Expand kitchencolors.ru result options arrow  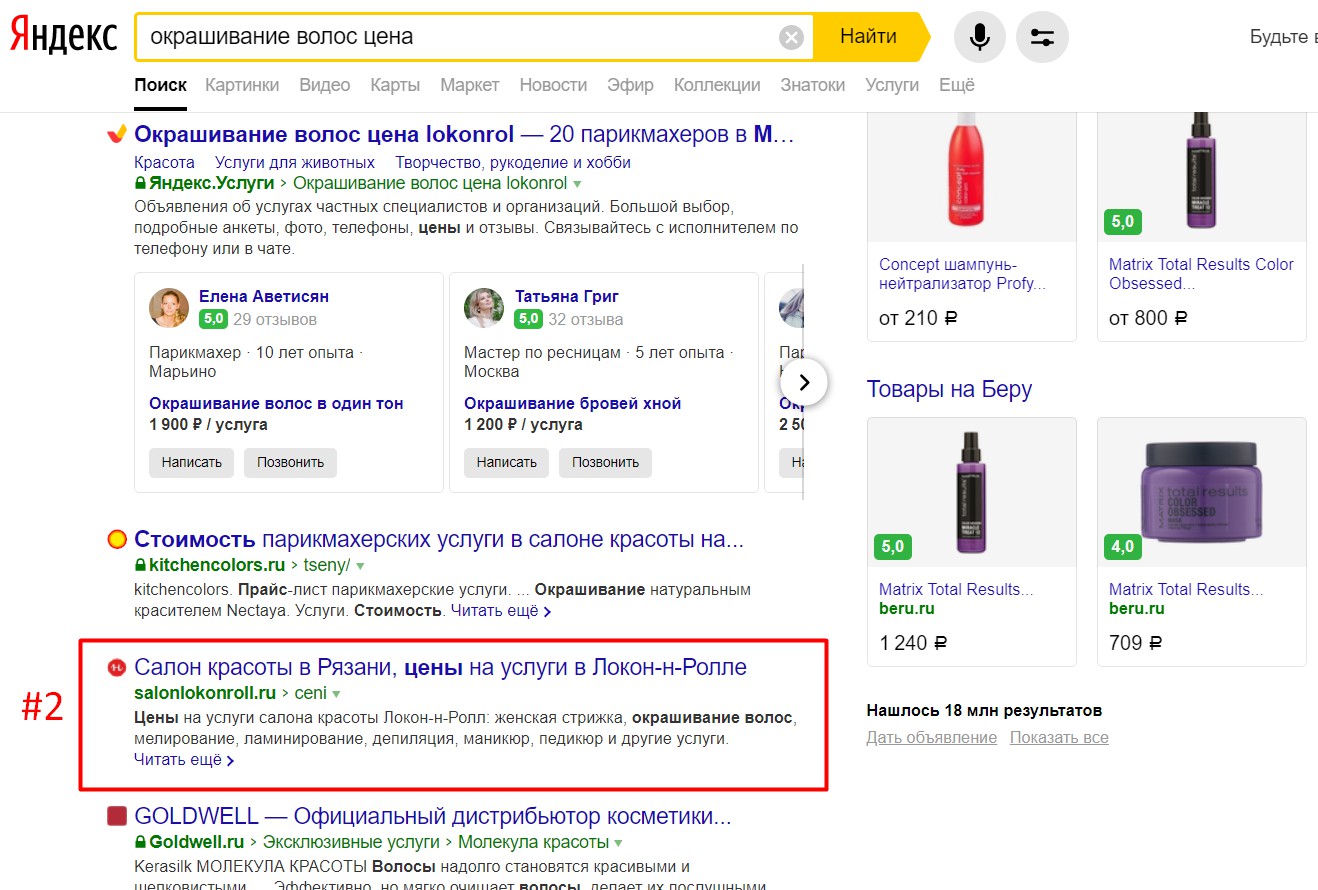[x=361, y=566]
